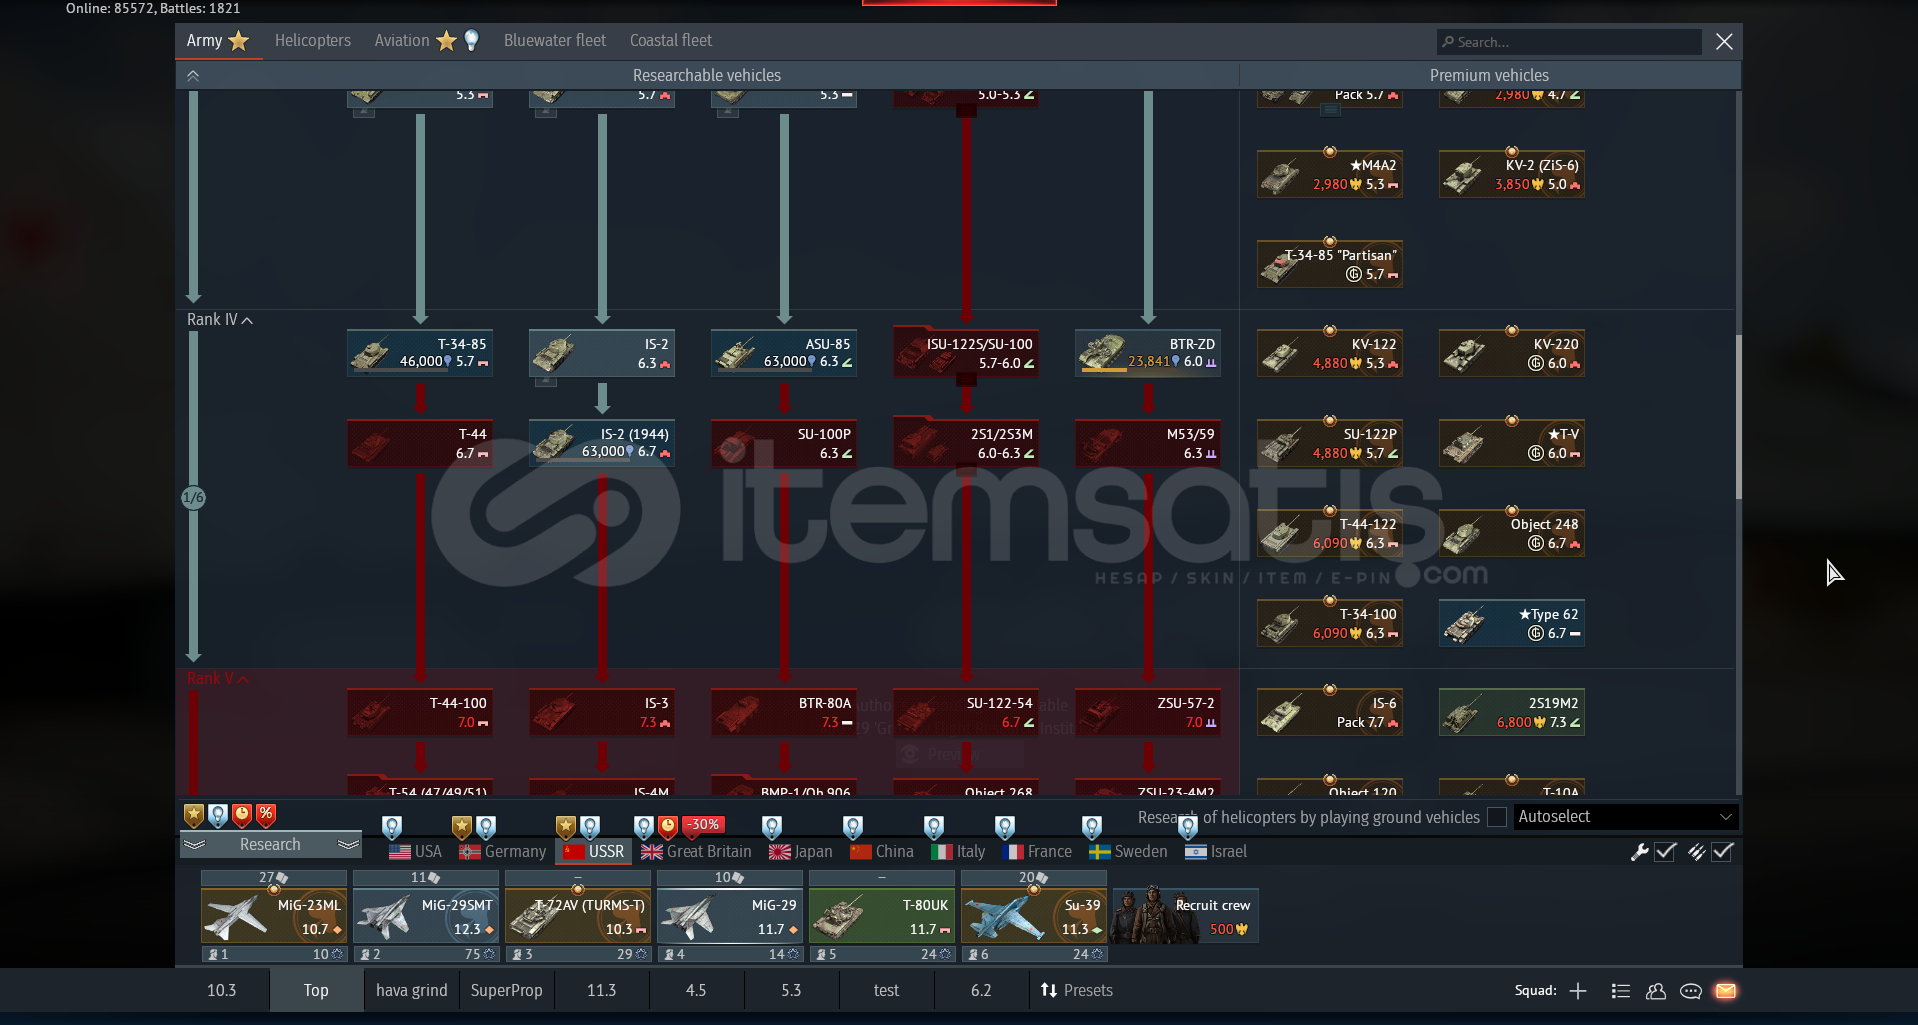Click the gold star booster icon above Research
This screenshot has height=1025, width=1918.
194,815
